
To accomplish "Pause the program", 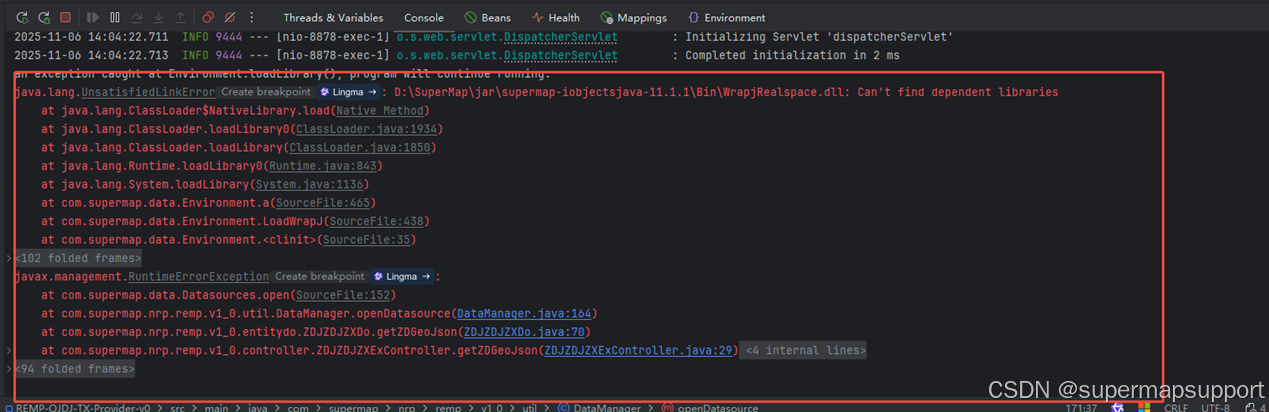I will pos(115,17).
